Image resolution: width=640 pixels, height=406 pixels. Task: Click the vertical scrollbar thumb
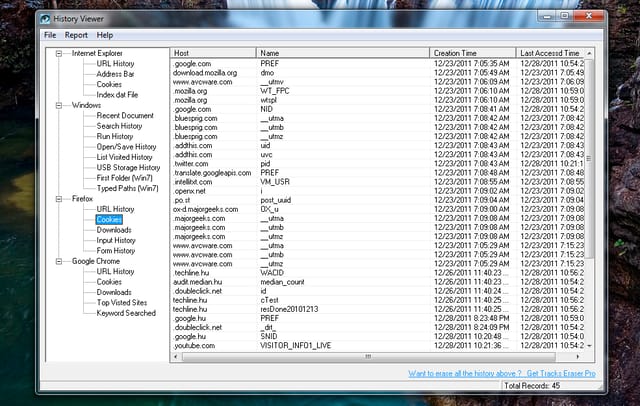click(589, 158)
